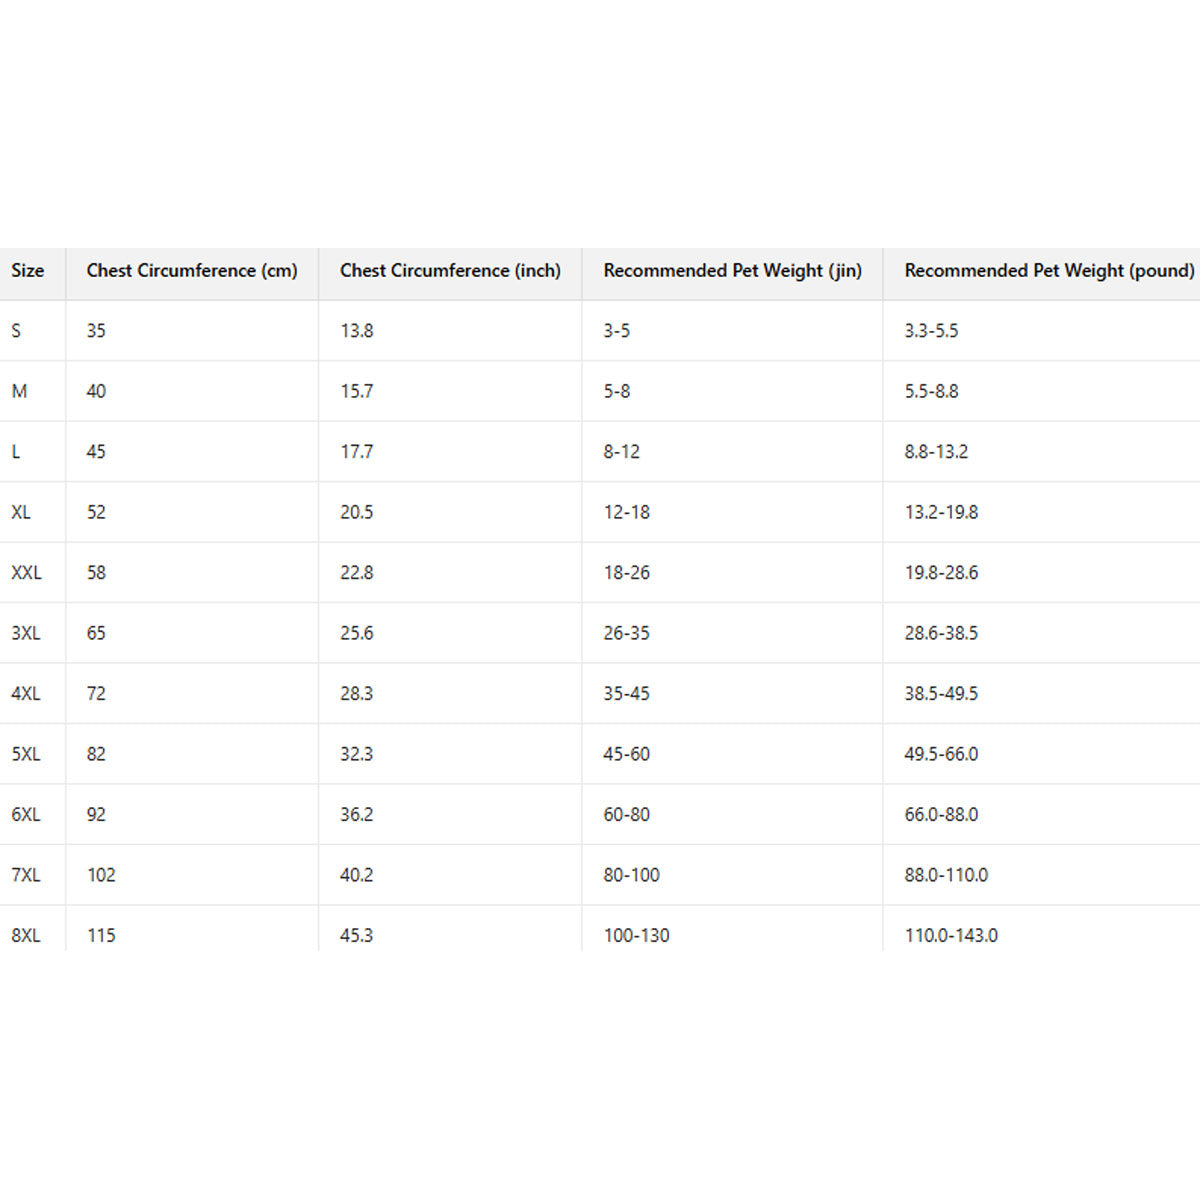Select the Chest Circumference (inch) header

(450, 271)
